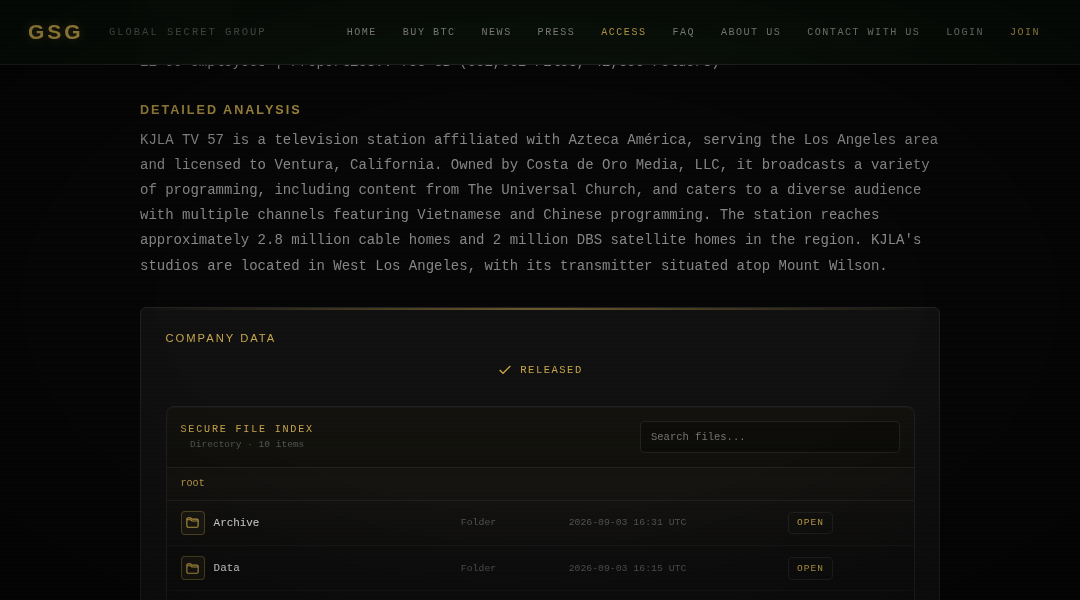The image size is (1080, 600).
Task: Go to the Home page
Action: pyautogui.click(x=362, y=32)
